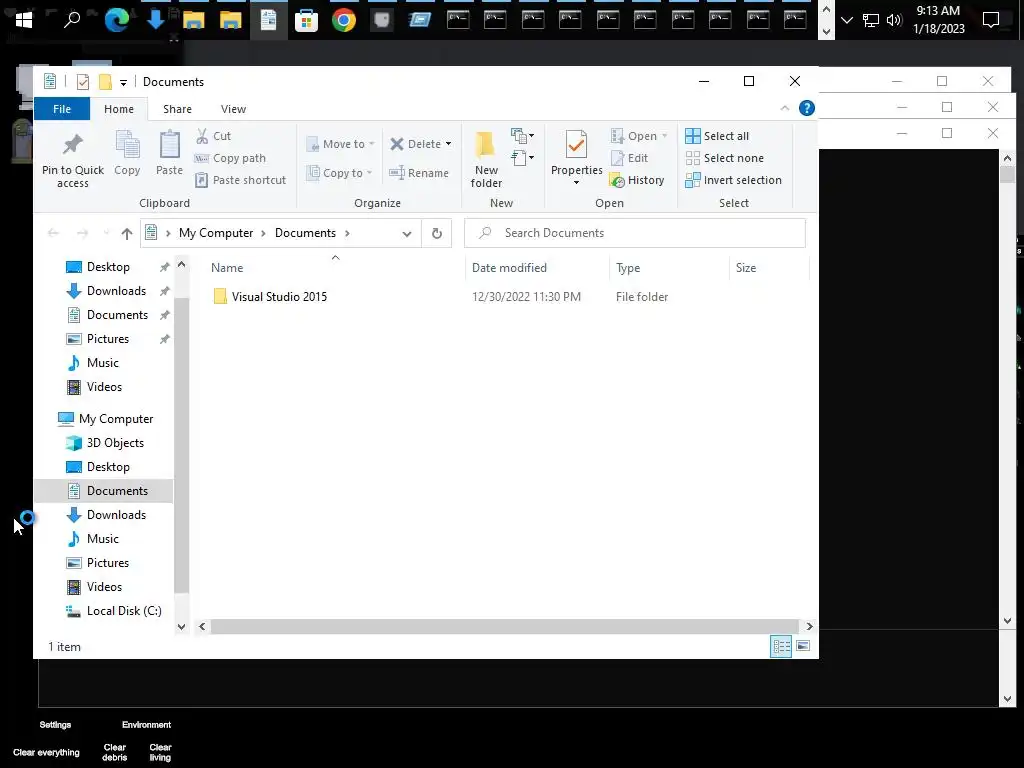Go up one folder level

(127, 233)
